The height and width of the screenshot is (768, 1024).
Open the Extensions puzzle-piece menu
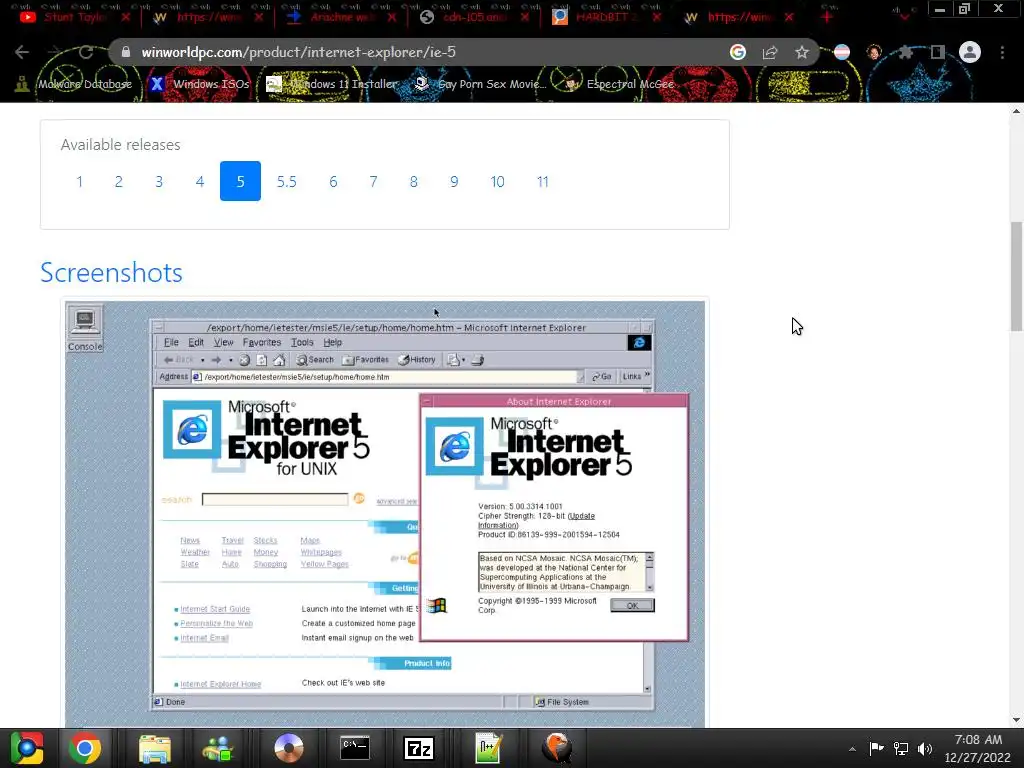pos(906,52)
